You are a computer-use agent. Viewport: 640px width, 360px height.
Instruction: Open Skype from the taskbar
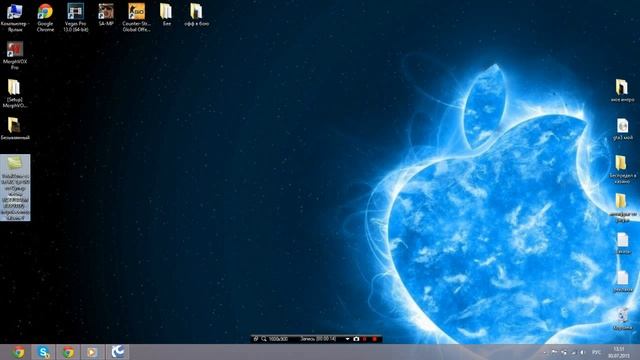coord(43,352)
